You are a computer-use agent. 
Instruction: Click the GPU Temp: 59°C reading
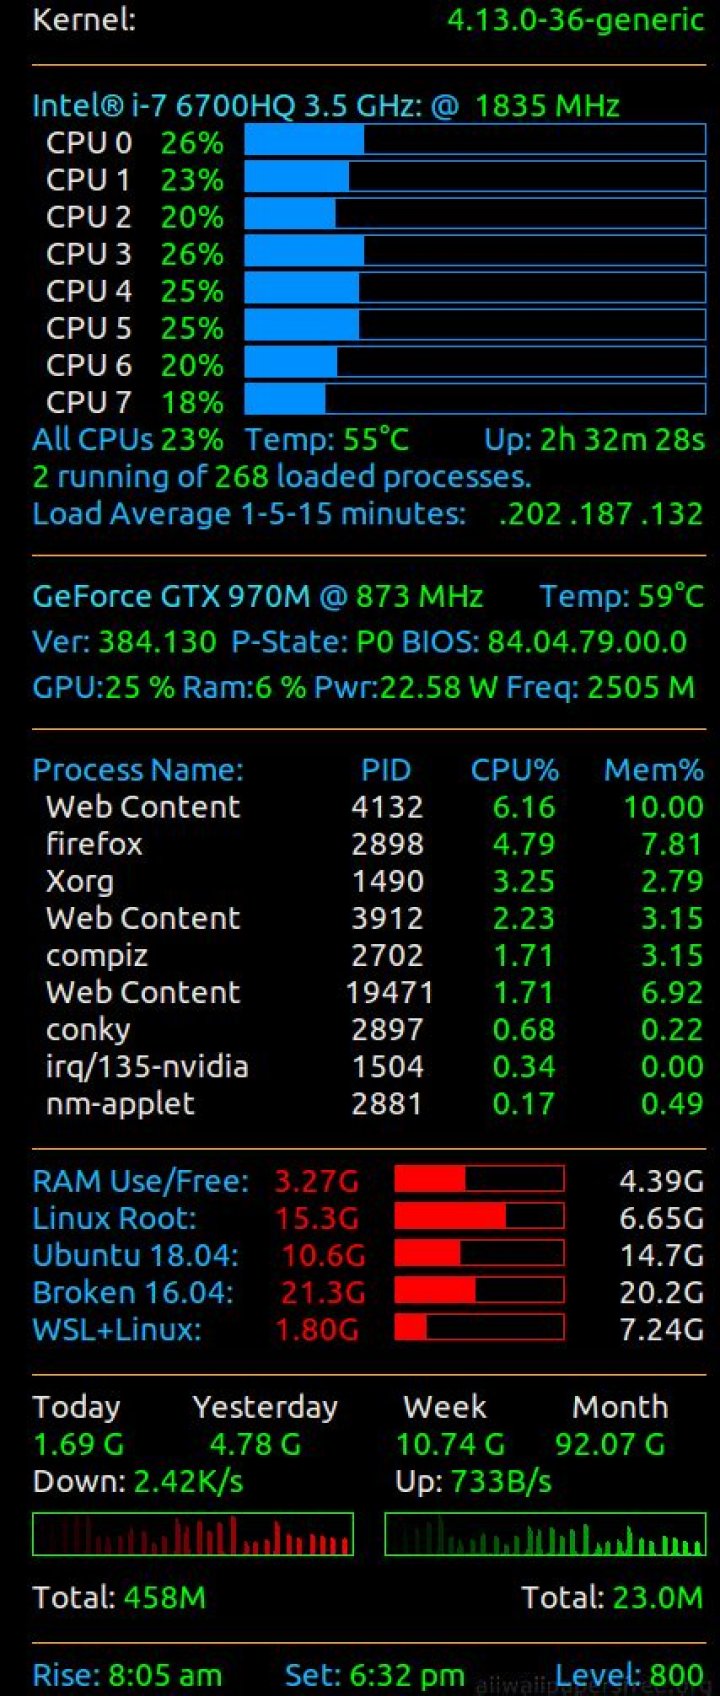(622, 596)
